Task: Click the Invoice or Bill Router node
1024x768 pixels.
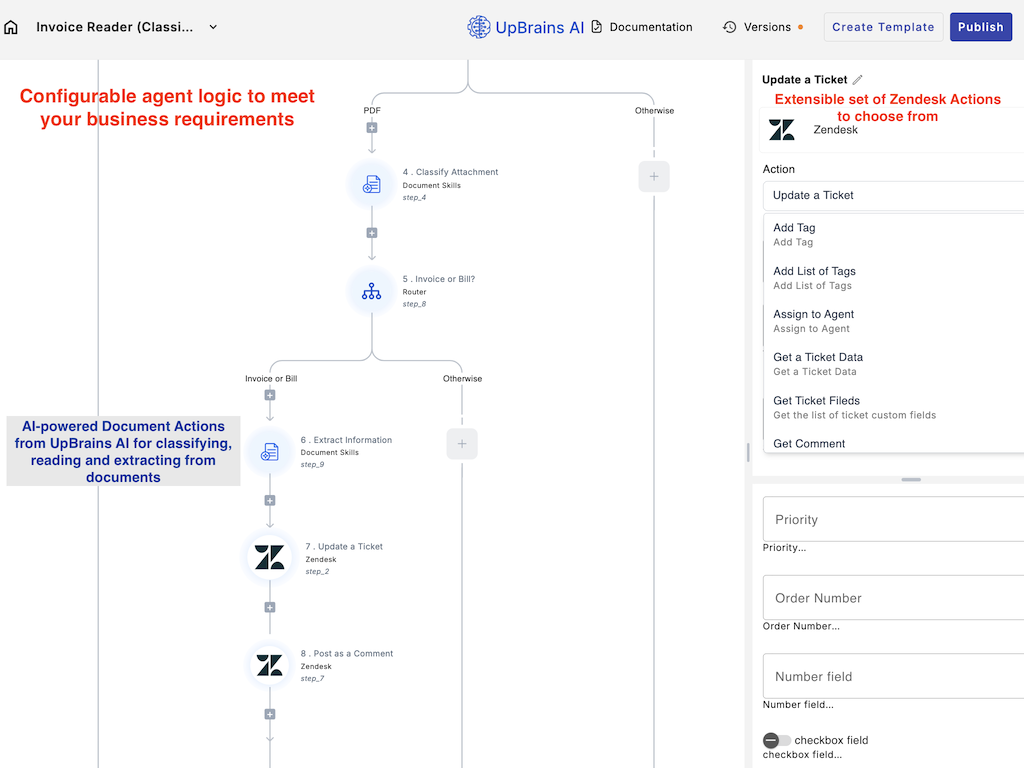Action: click(x=372, y=293)
